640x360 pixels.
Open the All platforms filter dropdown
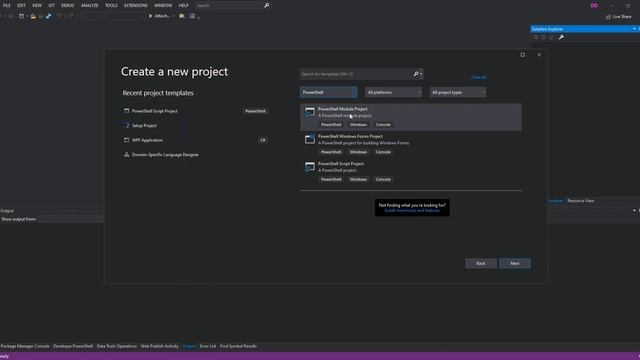click(393, 92)
